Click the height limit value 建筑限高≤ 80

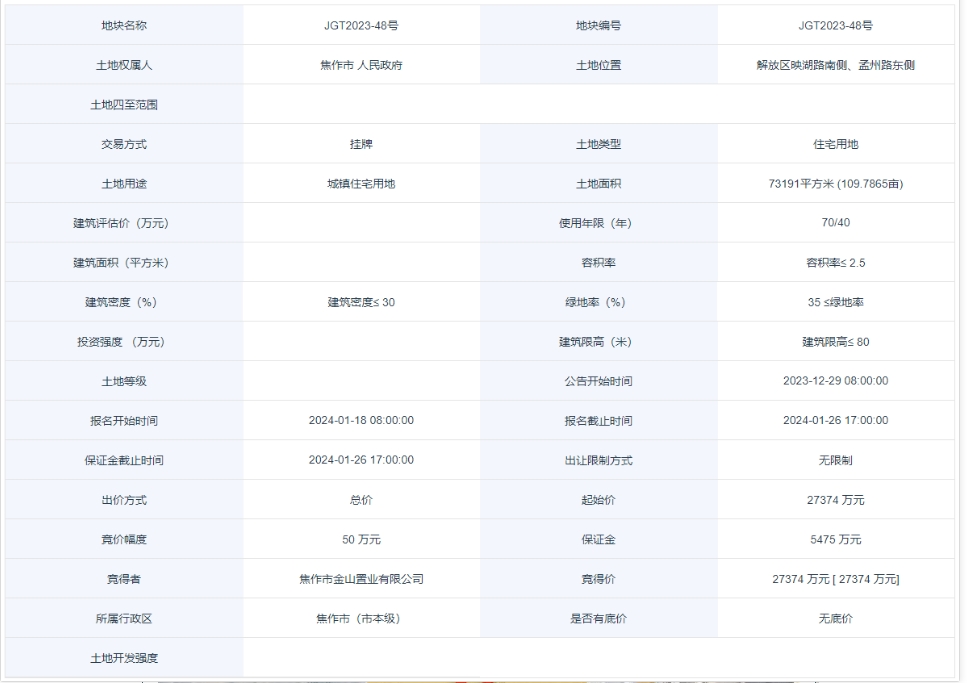point(835,342)
